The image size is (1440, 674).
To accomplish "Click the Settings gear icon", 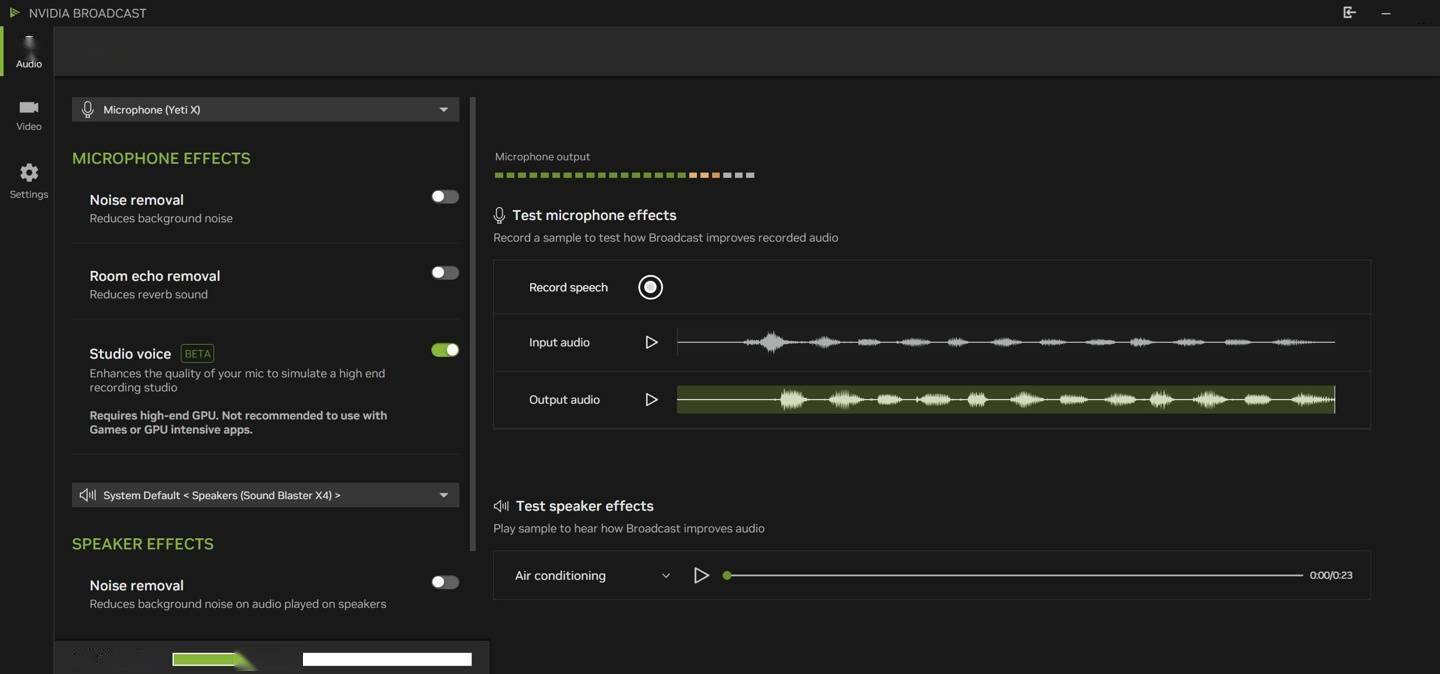I will [29, 173].
